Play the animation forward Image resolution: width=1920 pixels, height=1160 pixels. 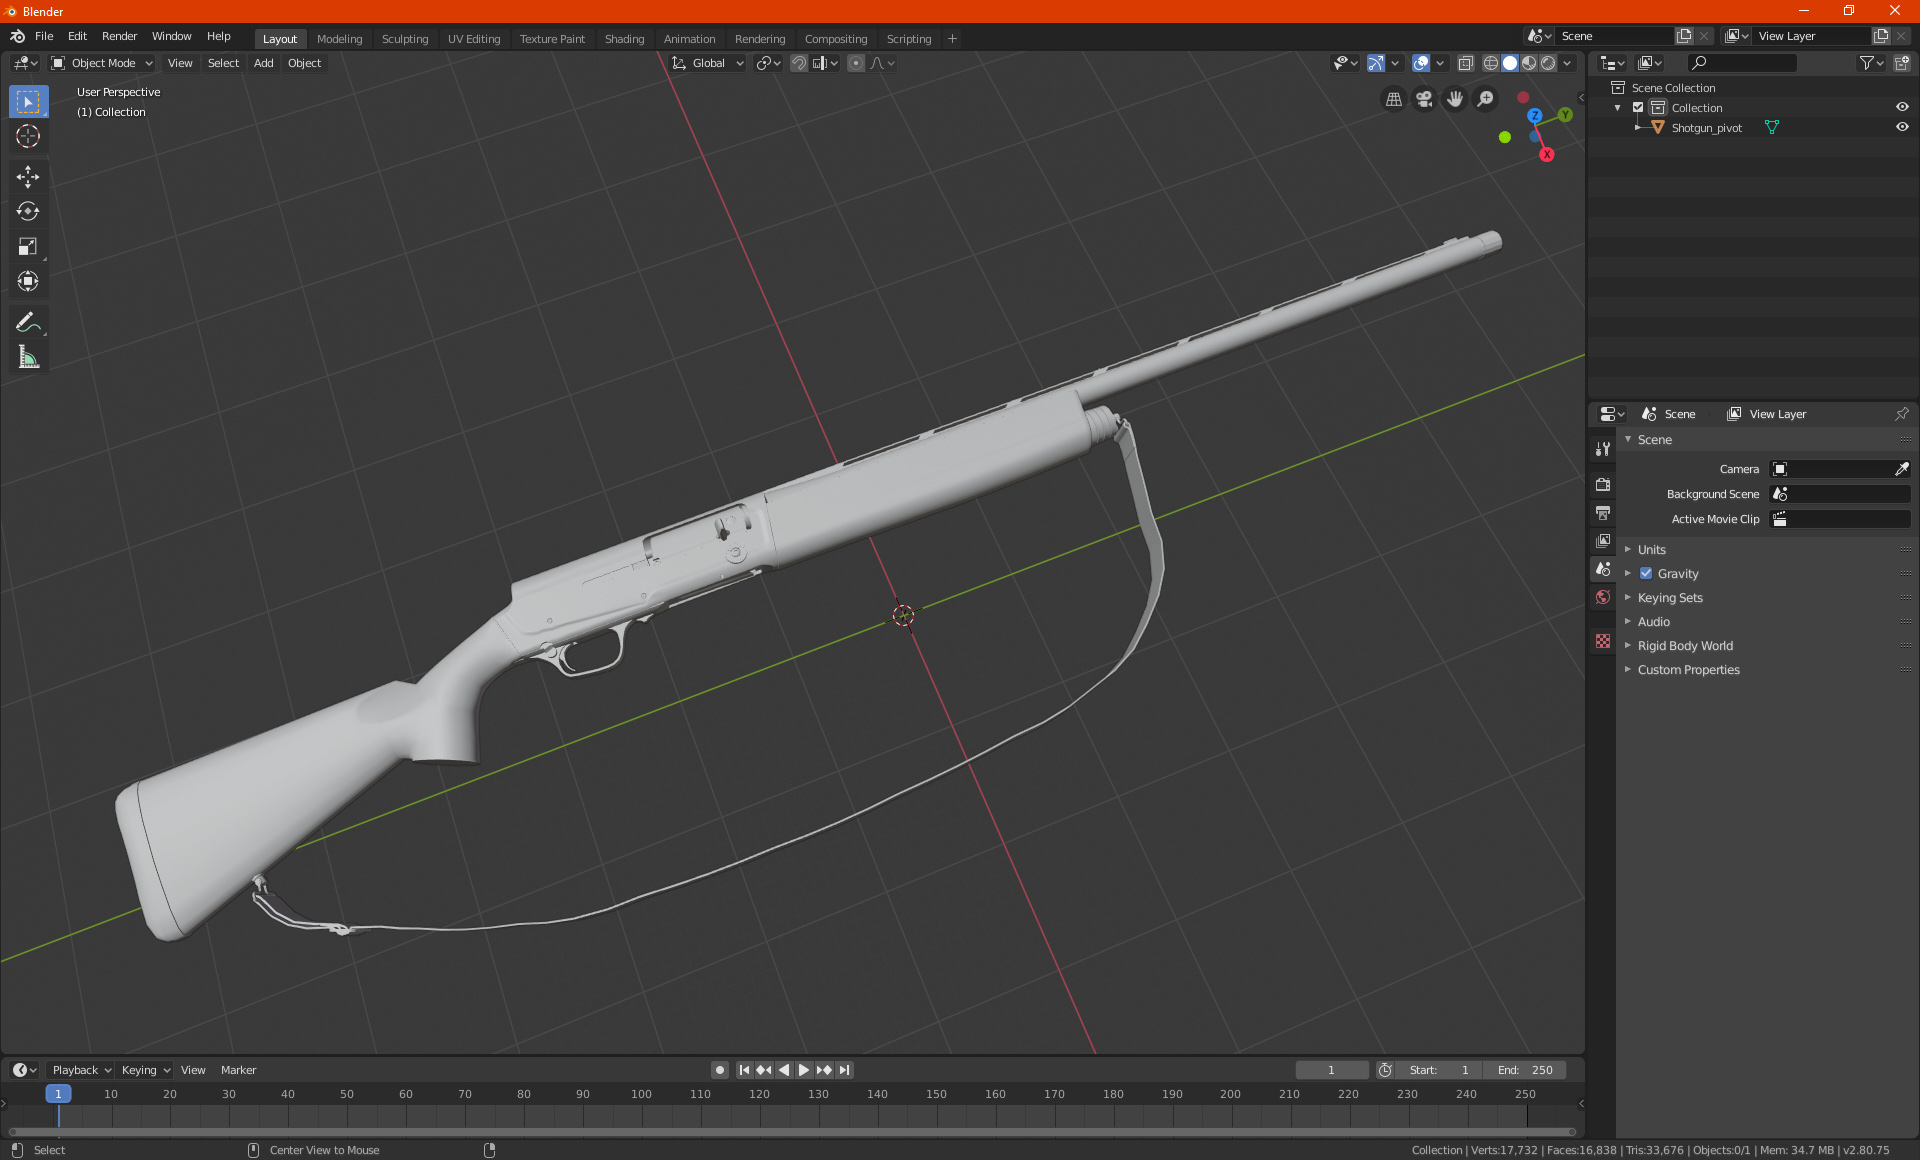tap(804, 1070)
